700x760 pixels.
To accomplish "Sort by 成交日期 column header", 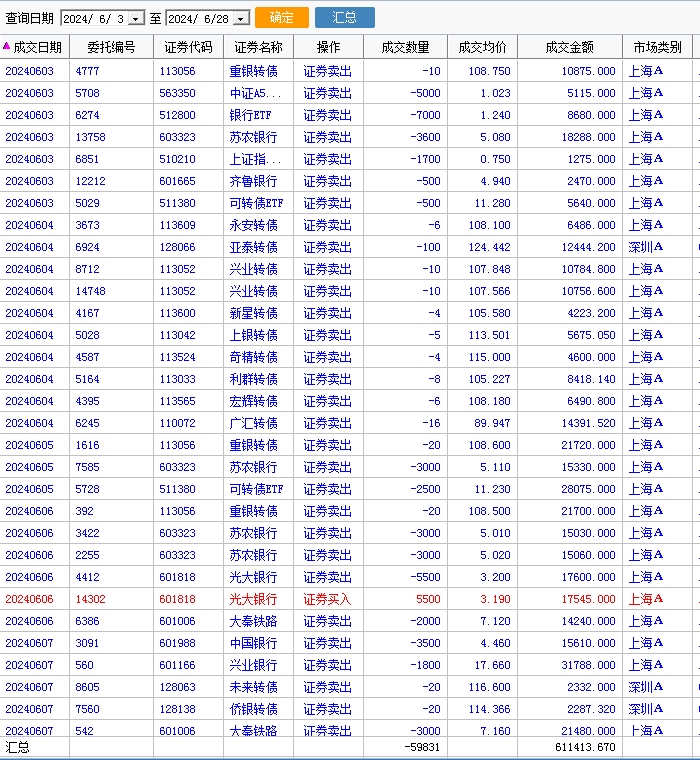I will coord(35,47).
